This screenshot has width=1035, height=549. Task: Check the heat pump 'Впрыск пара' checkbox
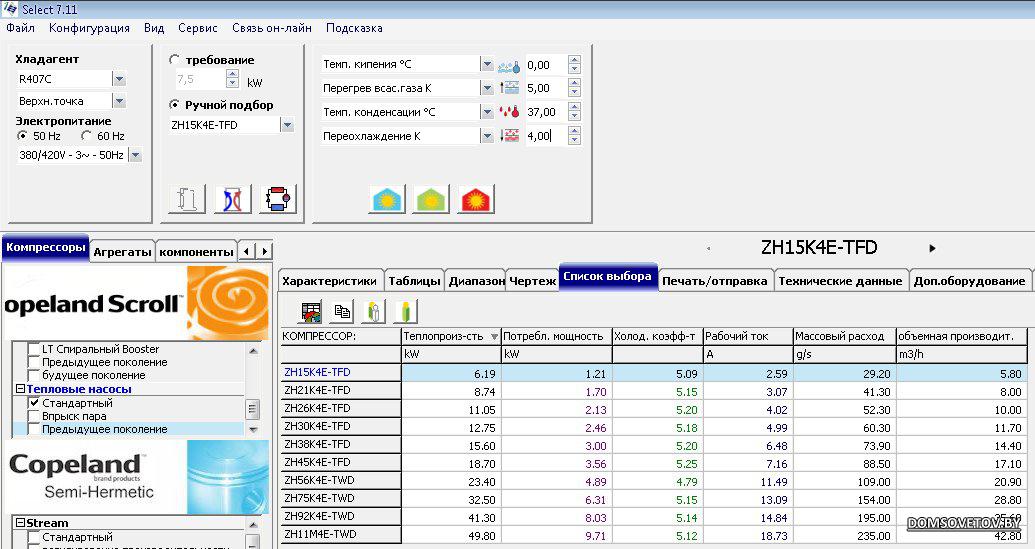[x=34, y=416]
